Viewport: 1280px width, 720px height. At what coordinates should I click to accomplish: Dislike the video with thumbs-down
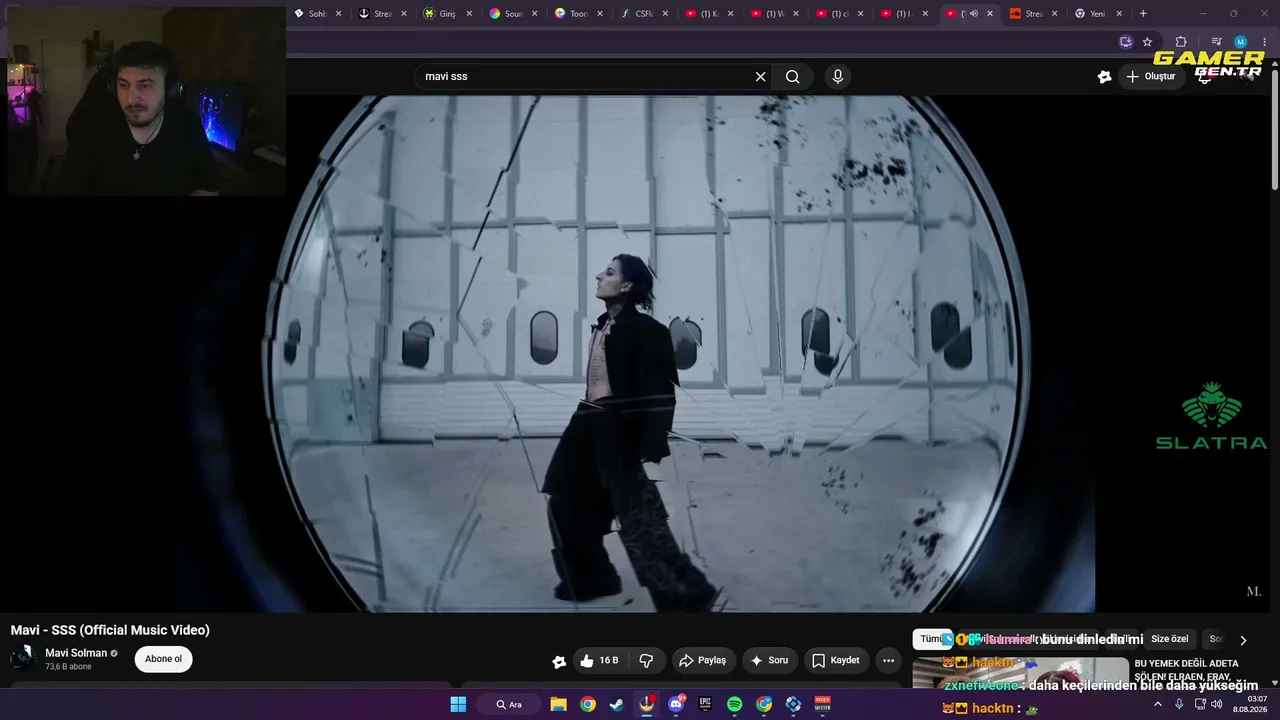(646, 660)
